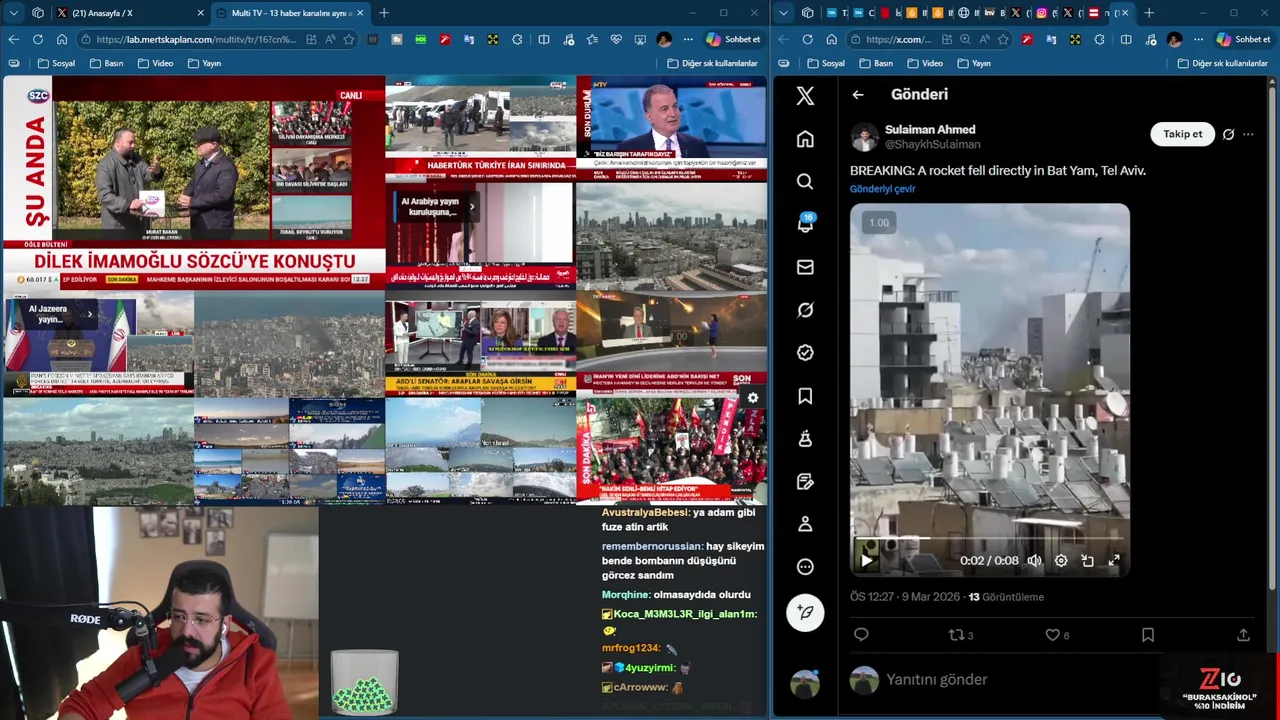Expand the Al Arabiya yayın overlay arrow
1280x720 pixels.
click(x=472, y=207)
